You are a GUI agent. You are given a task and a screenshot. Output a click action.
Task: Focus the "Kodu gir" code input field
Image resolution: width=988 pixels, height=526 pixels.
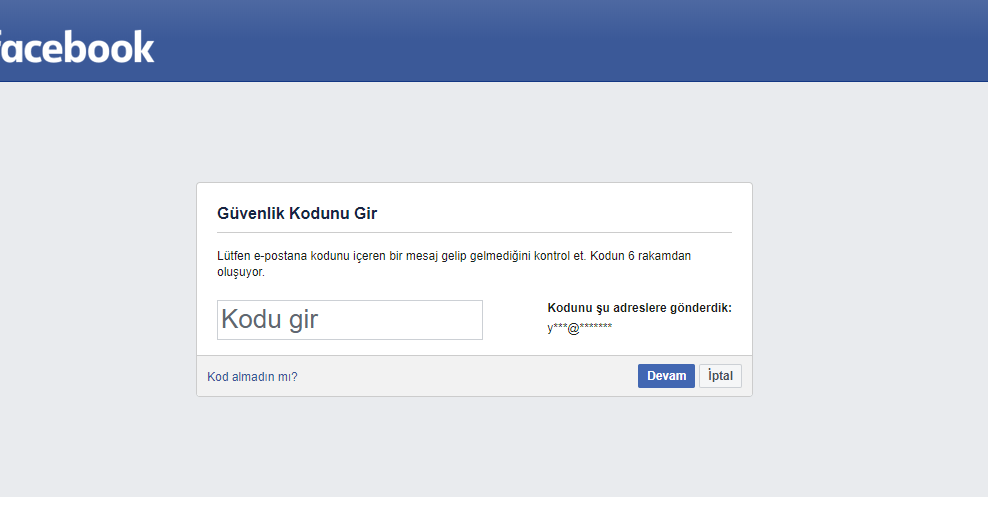point(349,320)
